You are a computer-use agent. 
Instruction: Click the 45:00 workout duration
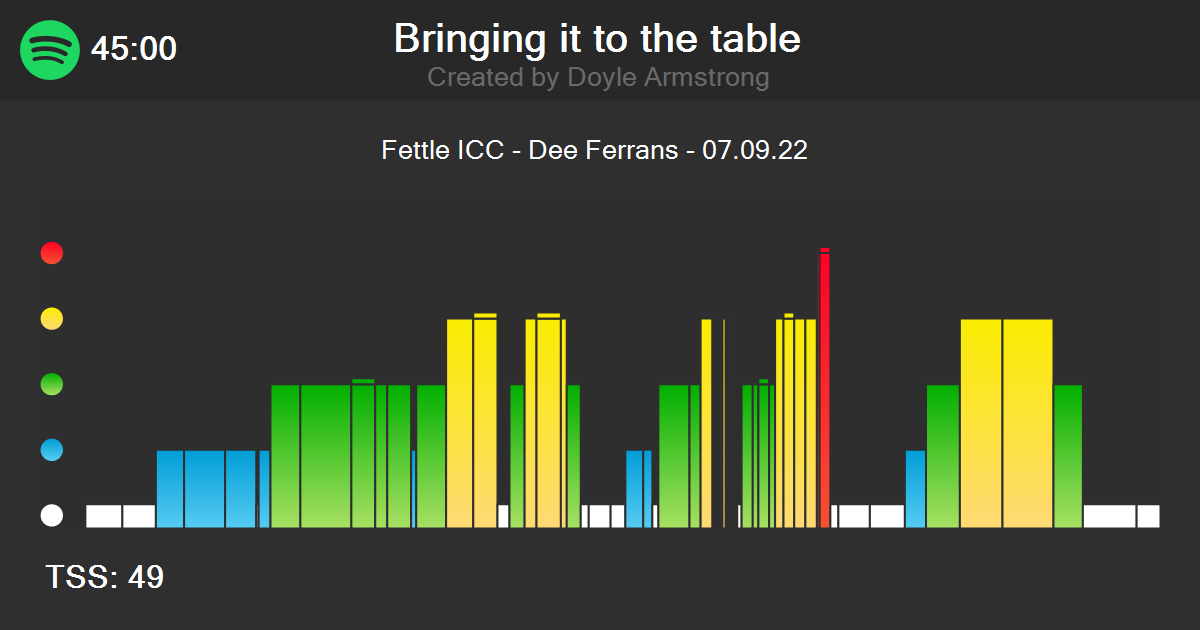(x=134, y=48)
